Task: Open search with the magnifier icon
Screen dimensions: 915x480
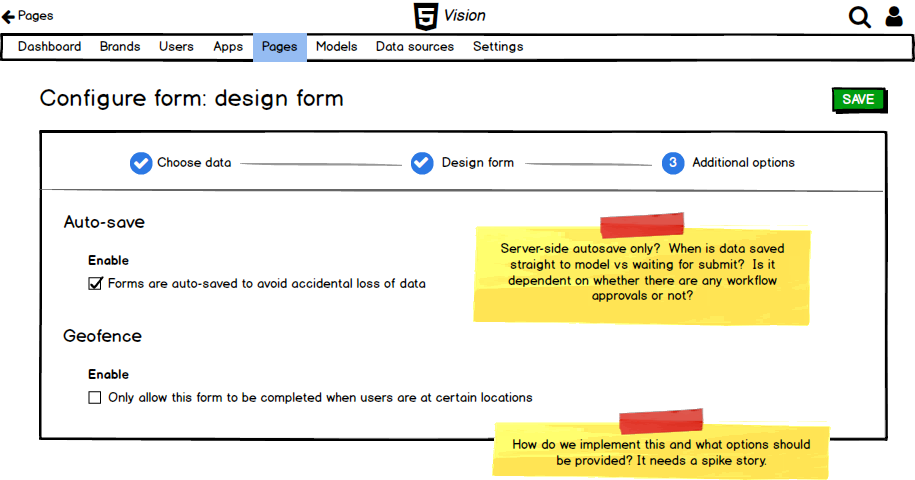Action: click(x=859, y=17)
